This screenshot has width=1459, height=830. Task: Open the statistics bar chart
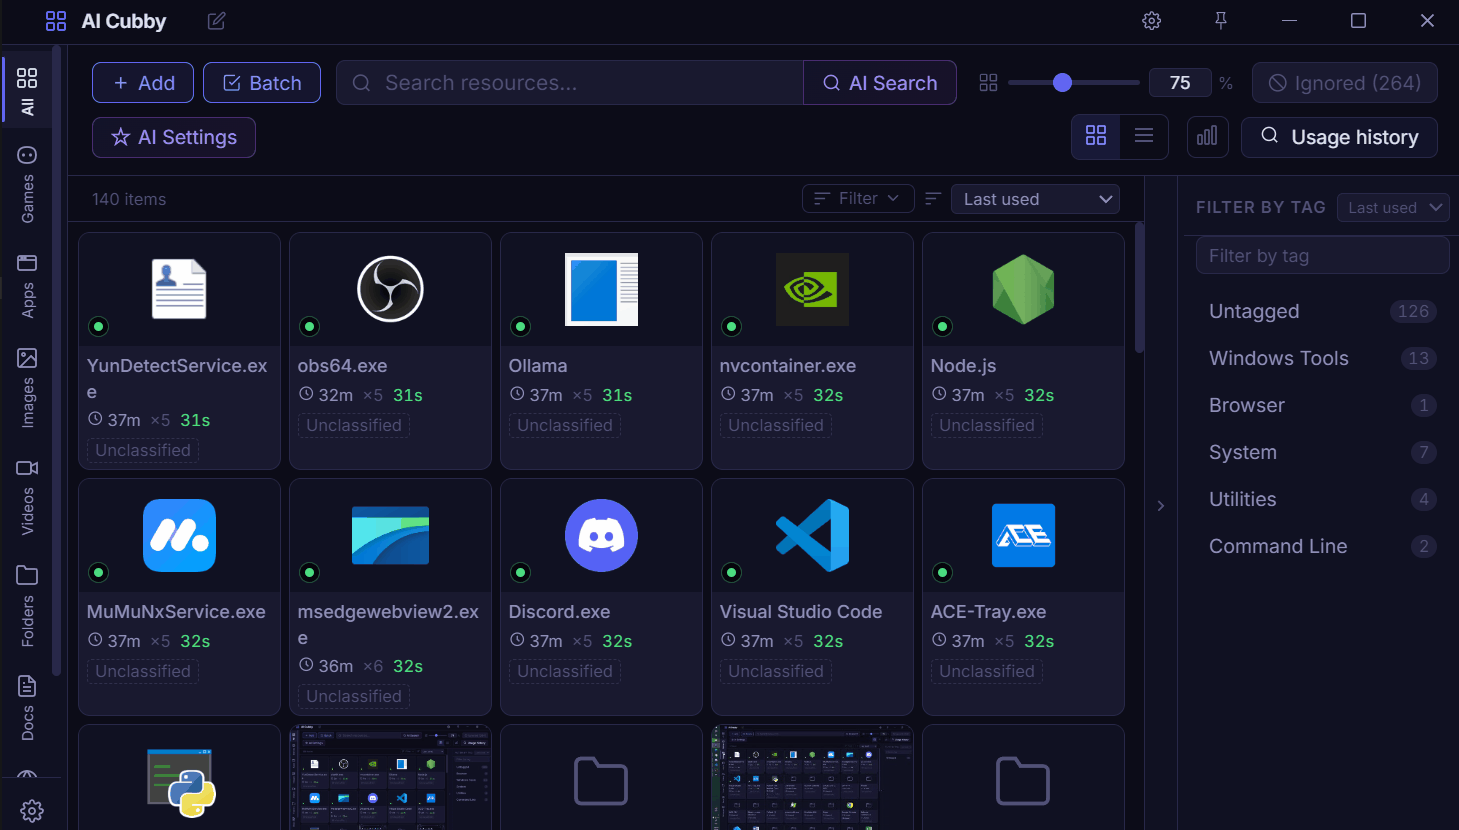[x=1208, y=137]
